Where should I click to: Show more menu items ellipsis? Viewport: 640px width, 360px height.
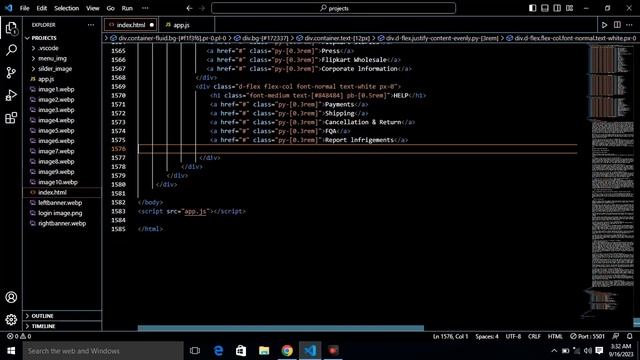coord(145,8)
